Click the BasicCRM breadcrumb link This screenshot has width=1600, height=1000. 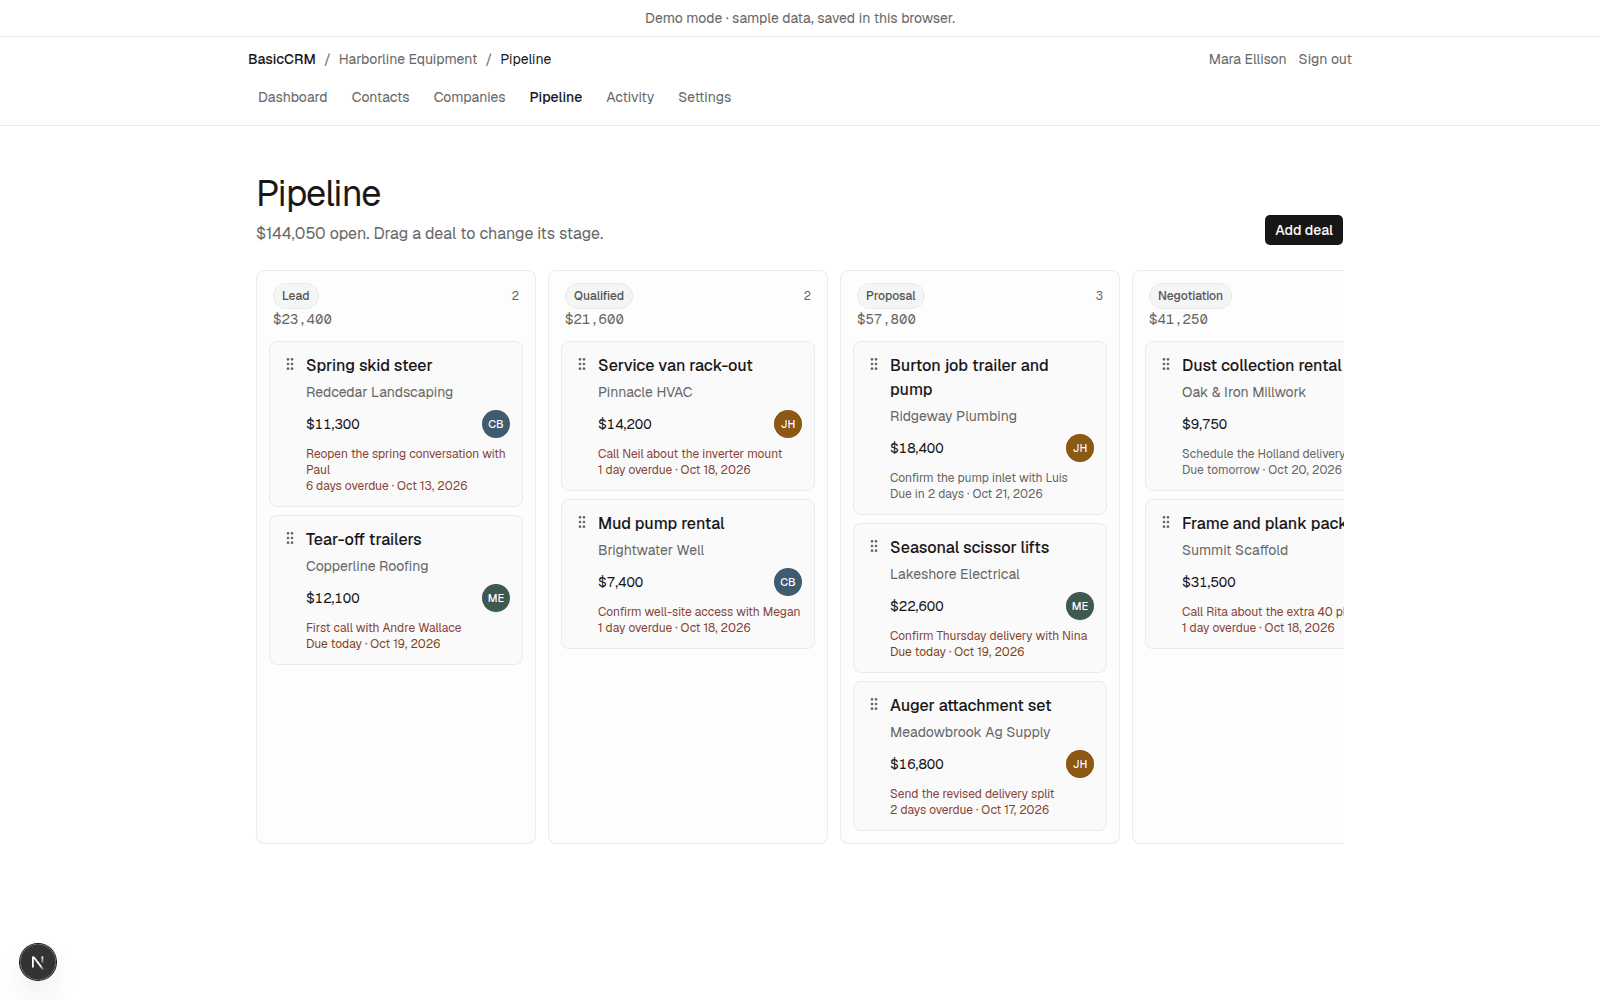point(282,59)
